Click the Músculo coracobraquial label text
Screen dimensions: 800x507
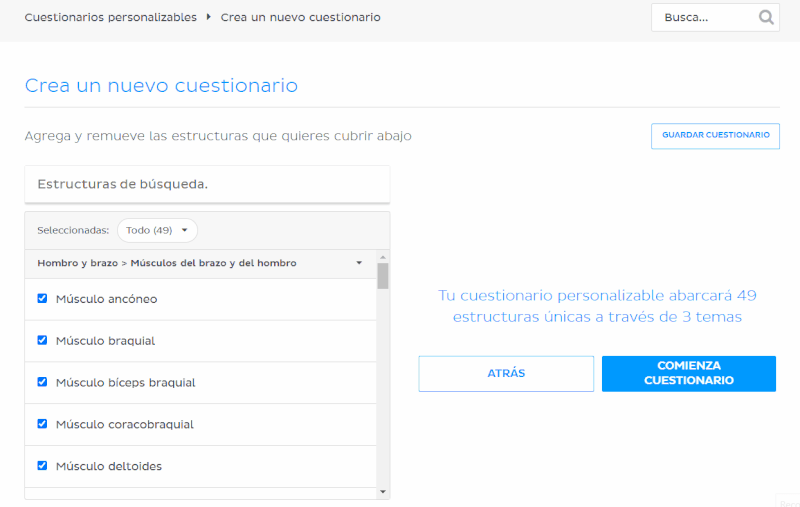pyautogui.click(x=124, y=424)
